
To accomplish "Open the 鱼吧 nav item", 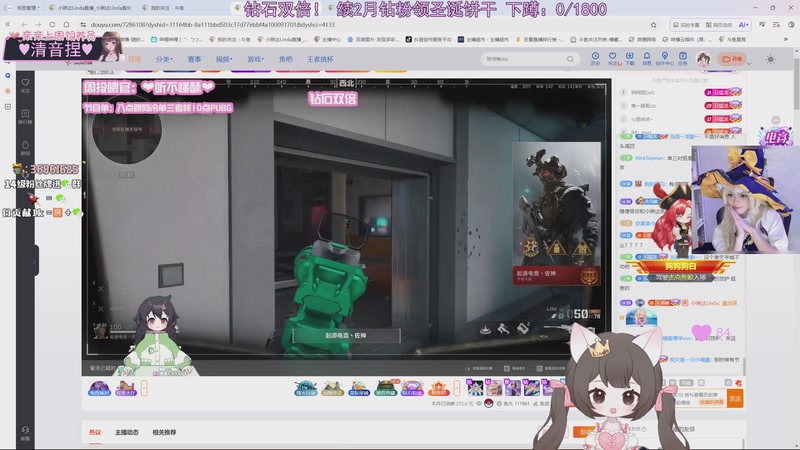I will point(286,59).
